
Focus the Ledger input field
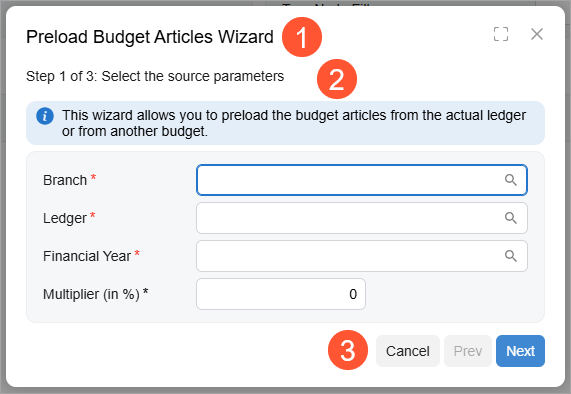(362, 218)
